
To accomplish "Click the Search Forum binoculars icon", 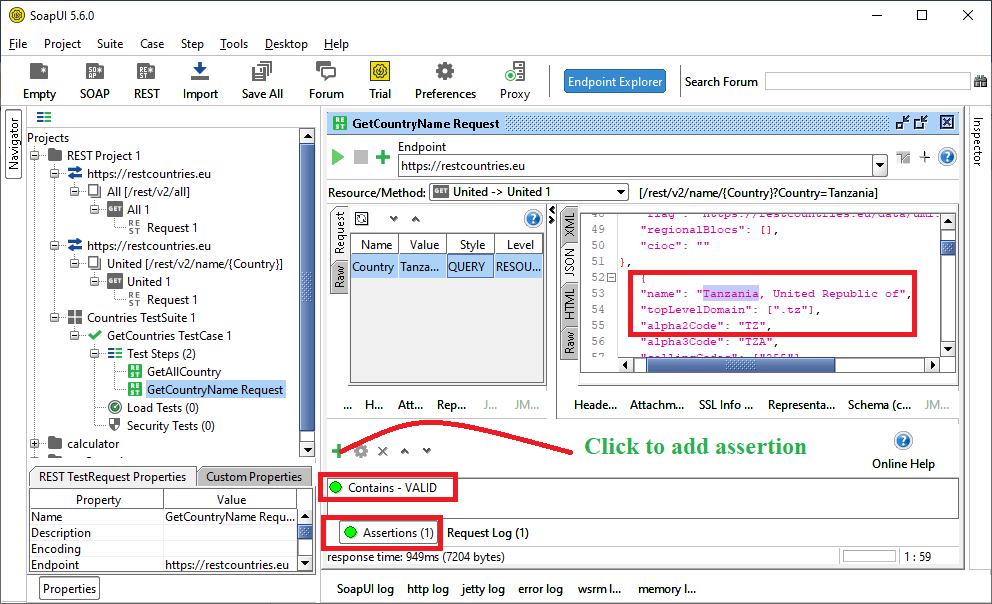I will point(981,82).
